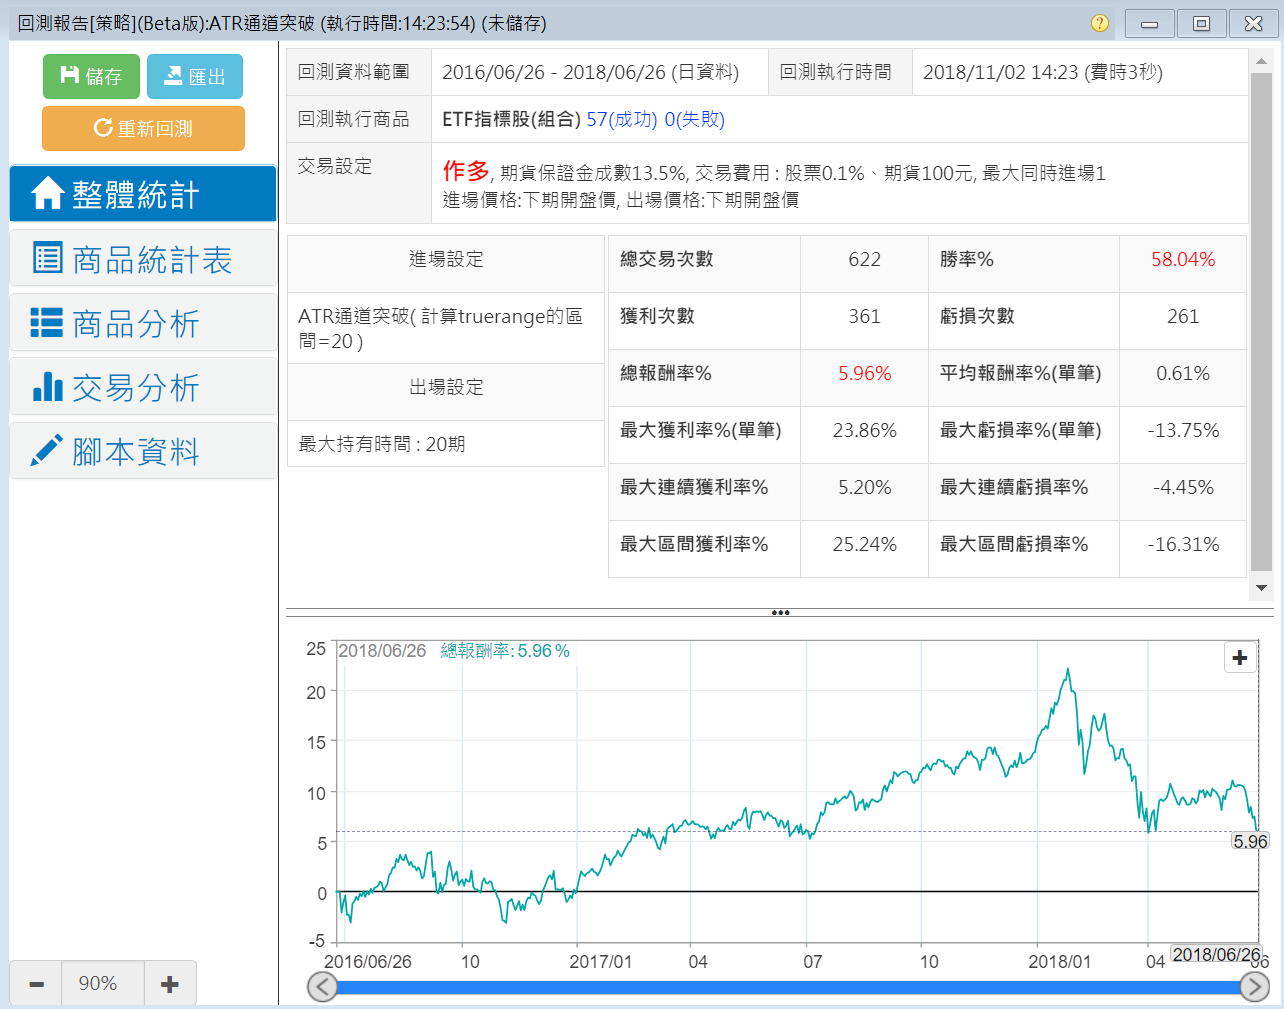Click the zoom out minus button
1284x1009 pixels.
click(x=37, y=984)
